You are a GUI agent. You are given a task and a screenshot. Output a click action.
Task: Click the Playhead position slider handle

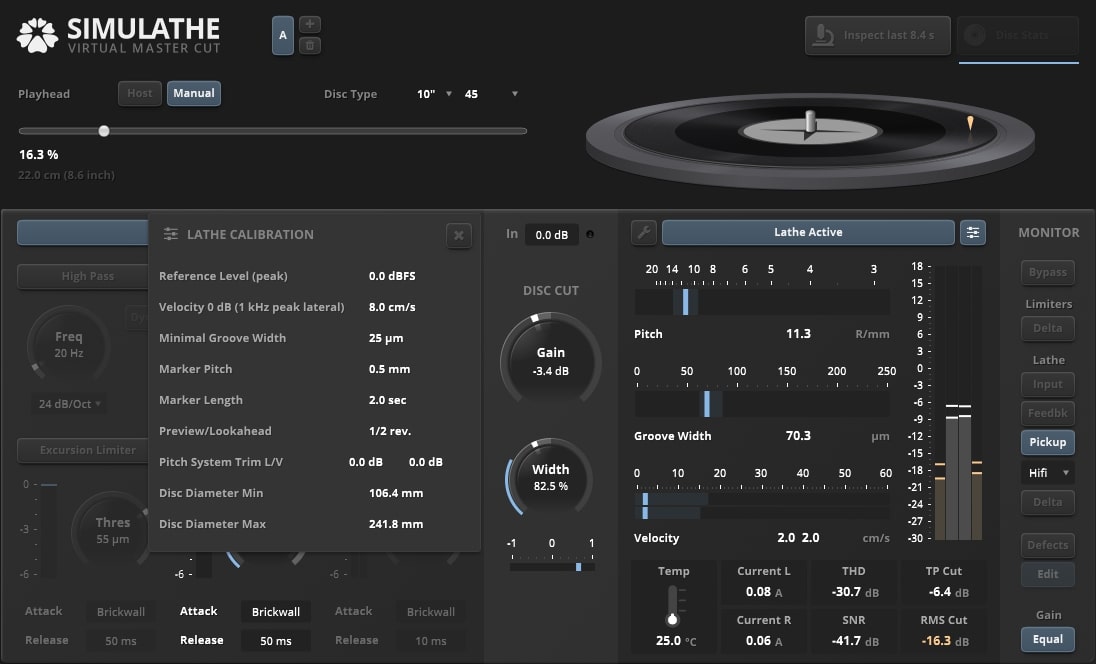[x=104, y=131]
